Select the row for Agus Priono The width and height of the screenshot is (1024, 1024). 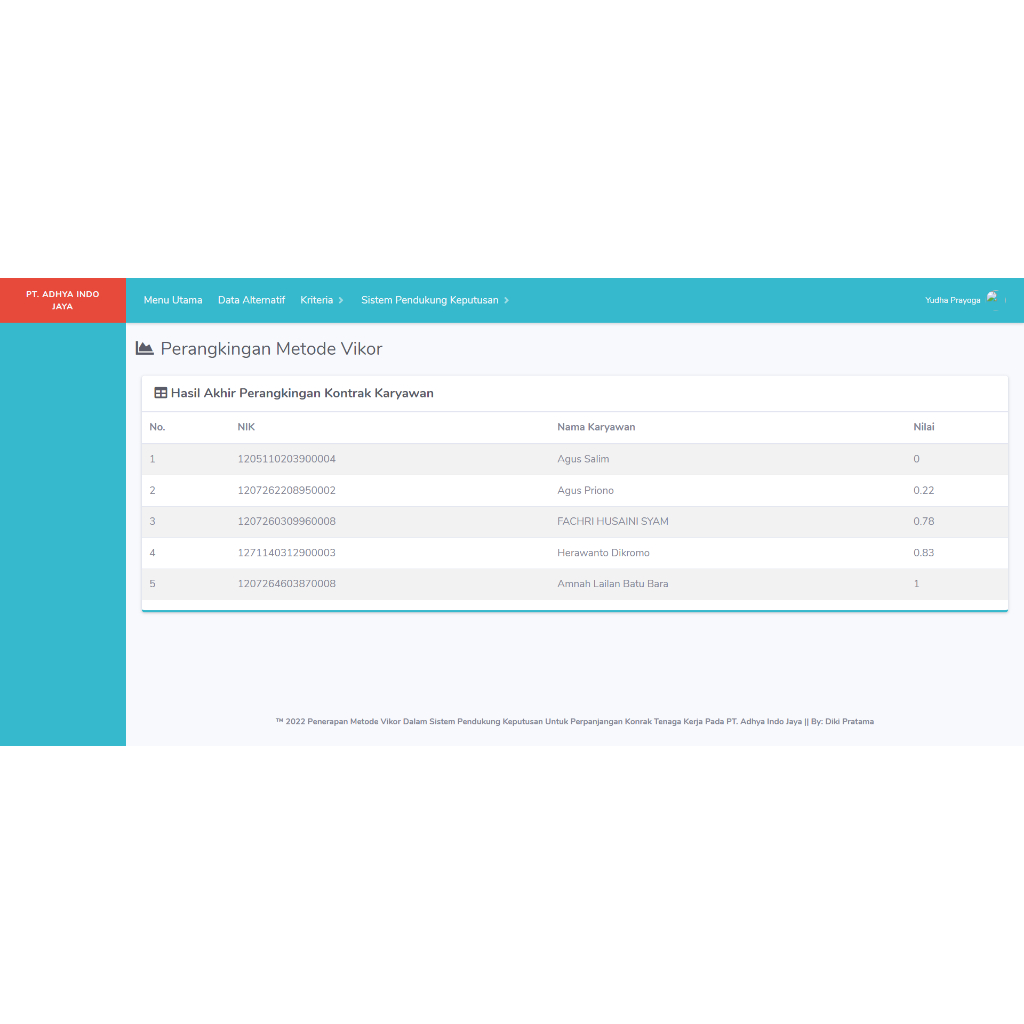575,490
